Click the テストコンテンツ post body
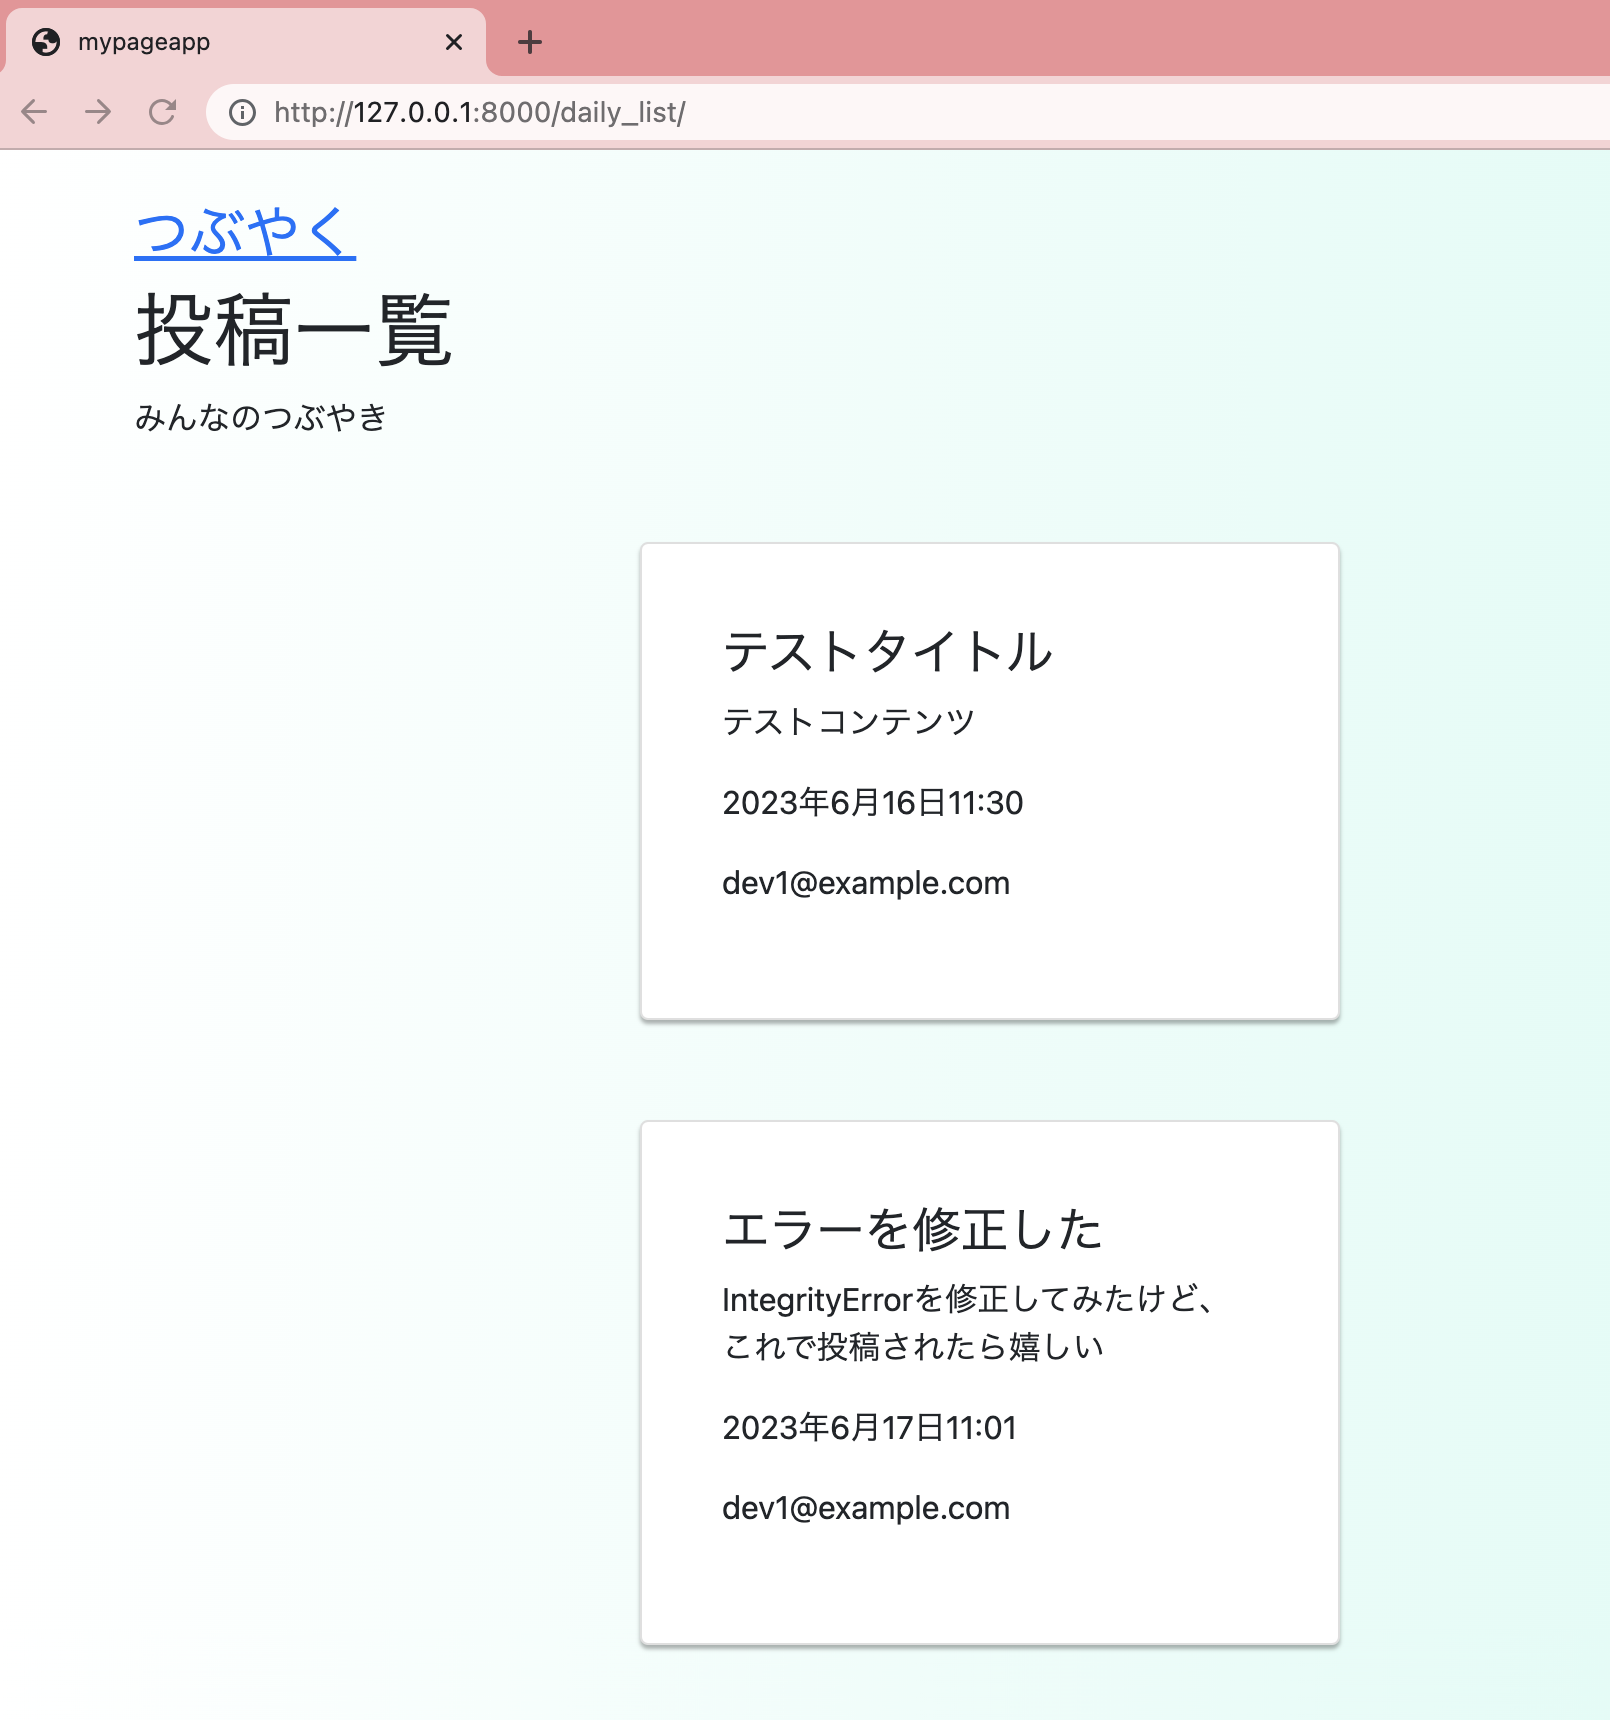 (x=848, y=721)
